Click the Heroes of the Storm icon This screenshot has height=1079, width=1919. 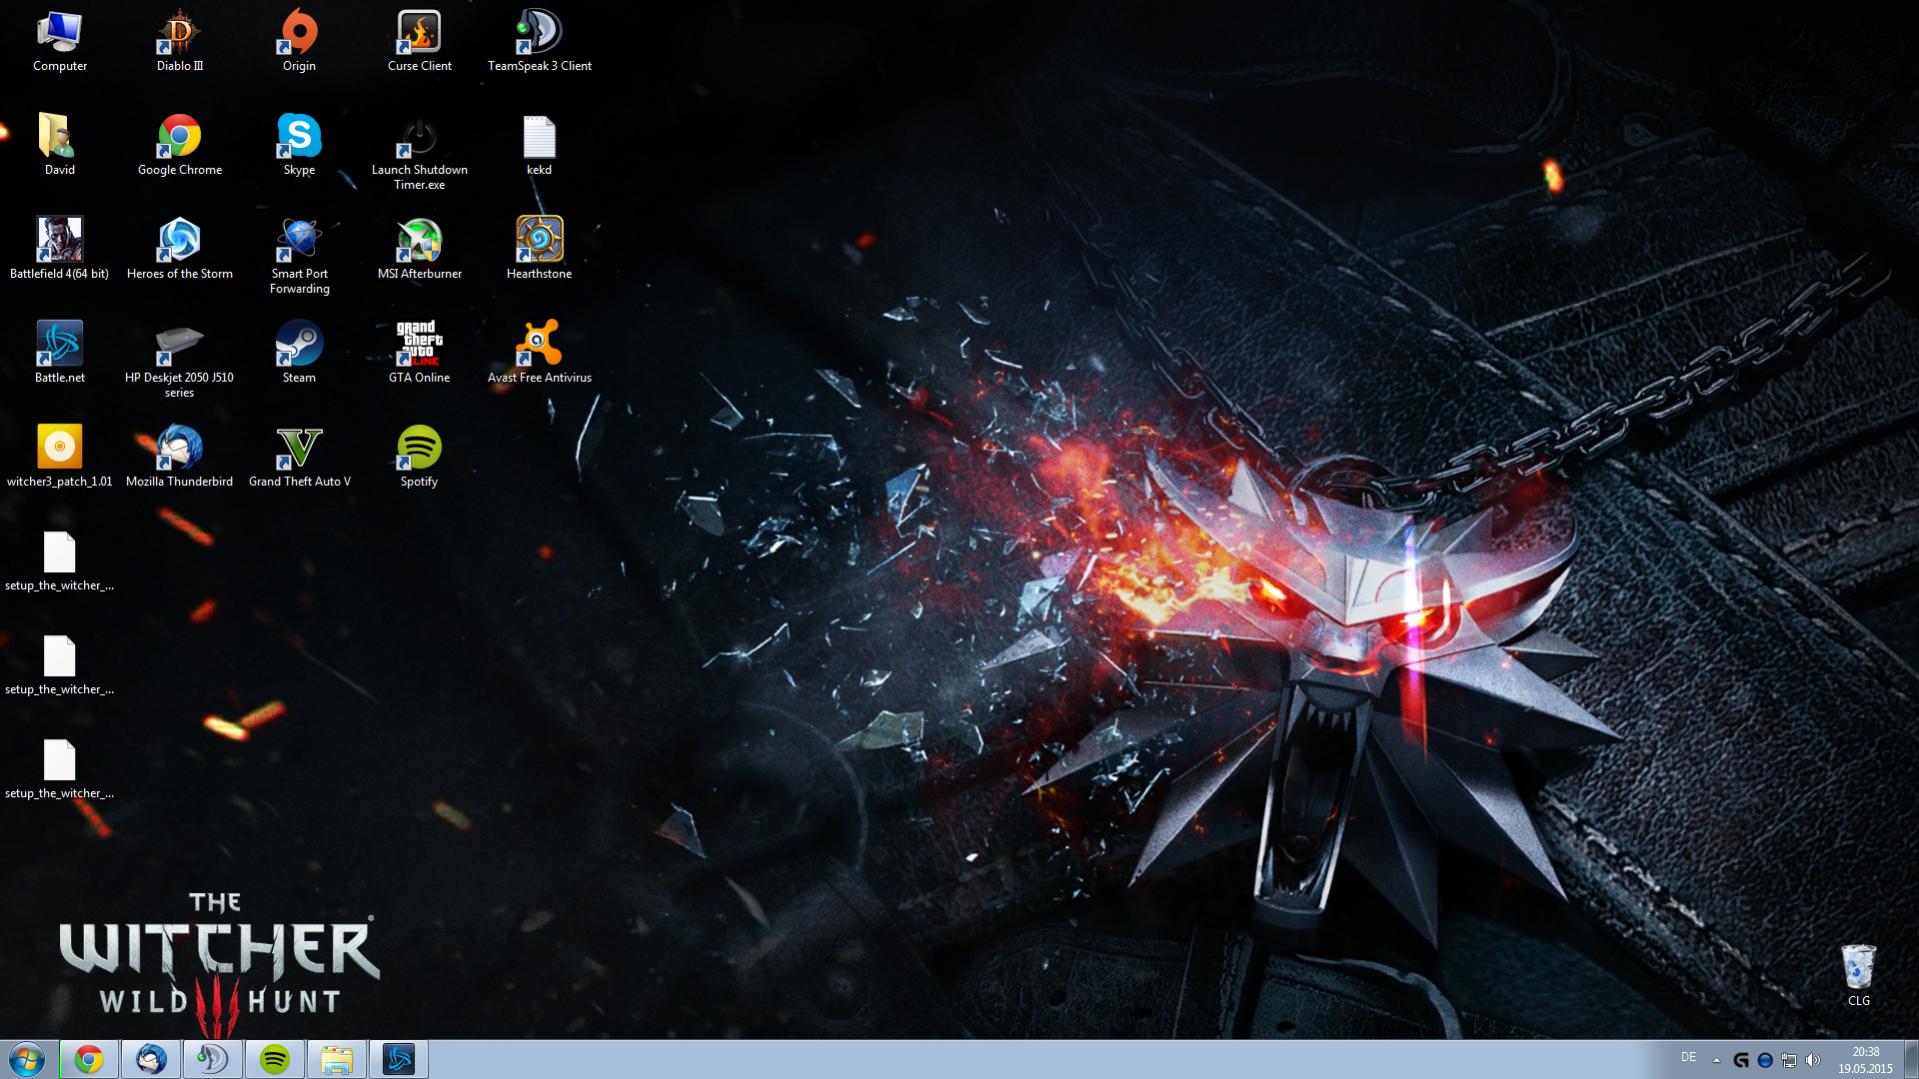(x=179, y=241)
